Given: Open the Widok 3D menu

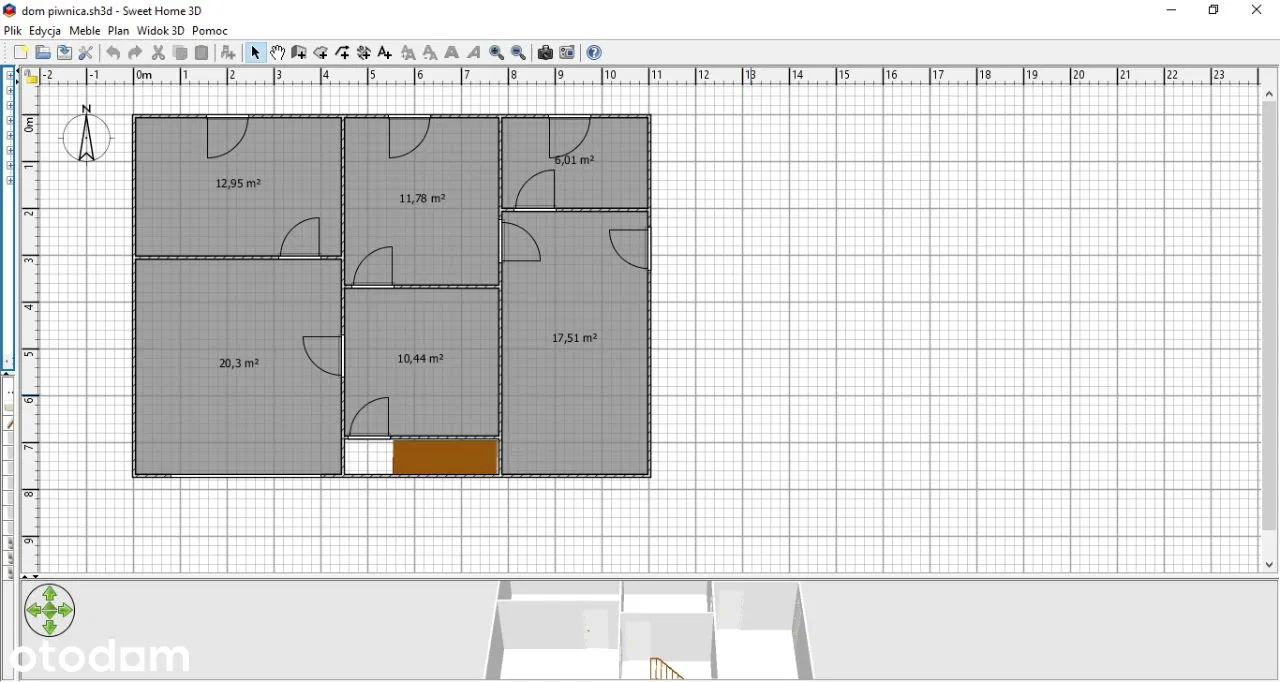Looking at the screenshot, I should 160,31.
